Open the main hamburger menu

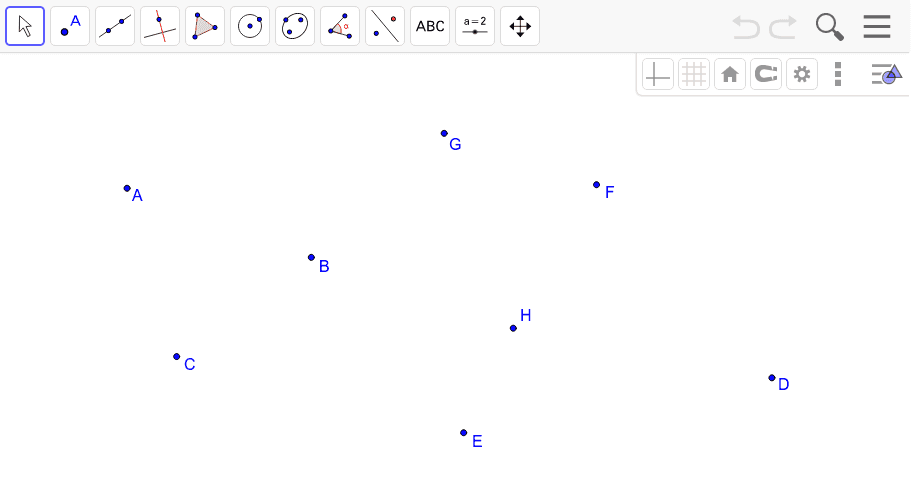[877, 27]
